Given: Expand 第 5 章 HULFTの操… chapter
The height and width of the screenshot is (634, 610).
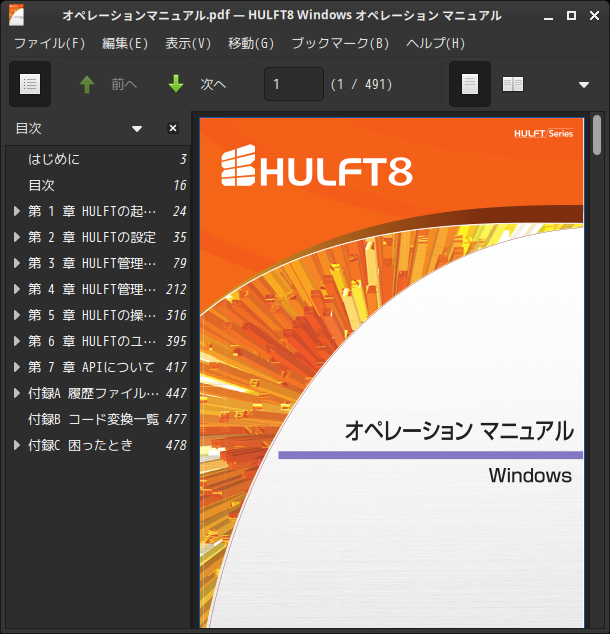Looking at the screenshot, I should (17, 315).
